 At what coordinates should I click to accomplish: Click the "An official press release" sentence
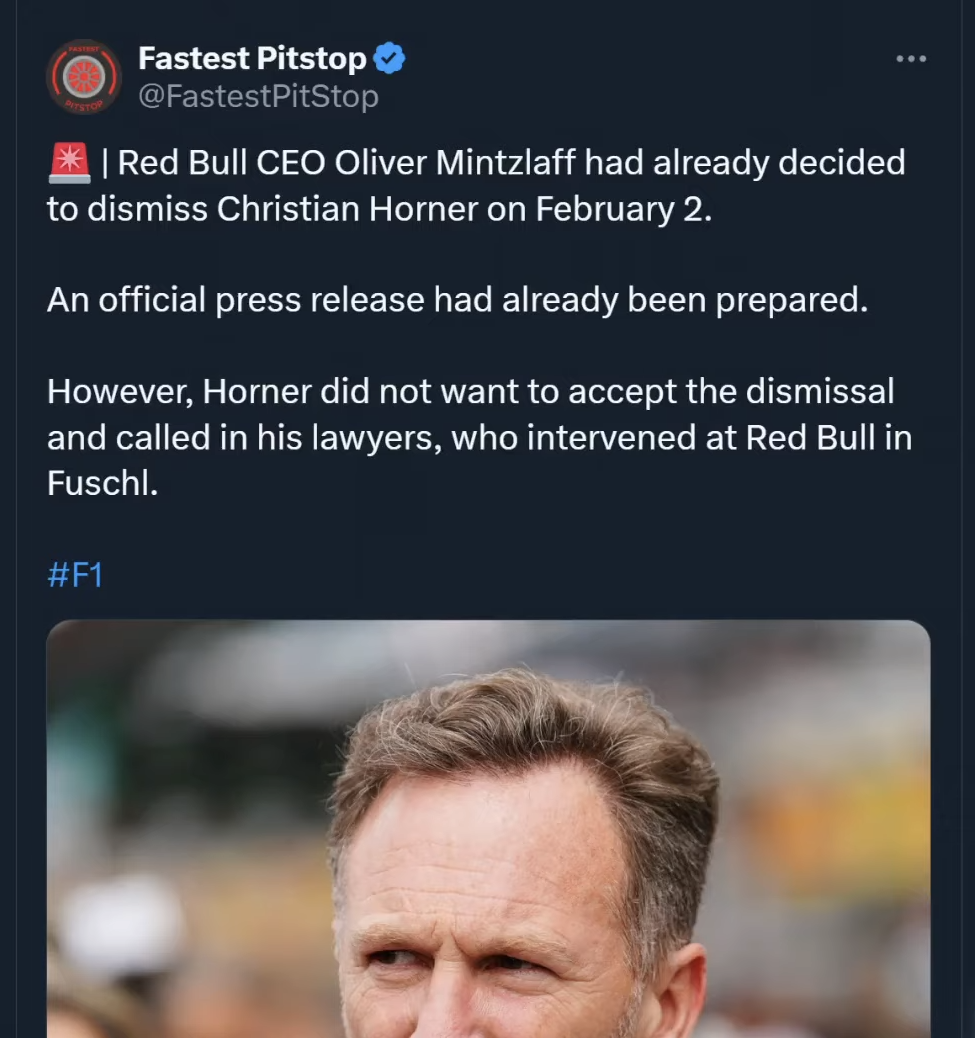[236, 300]
